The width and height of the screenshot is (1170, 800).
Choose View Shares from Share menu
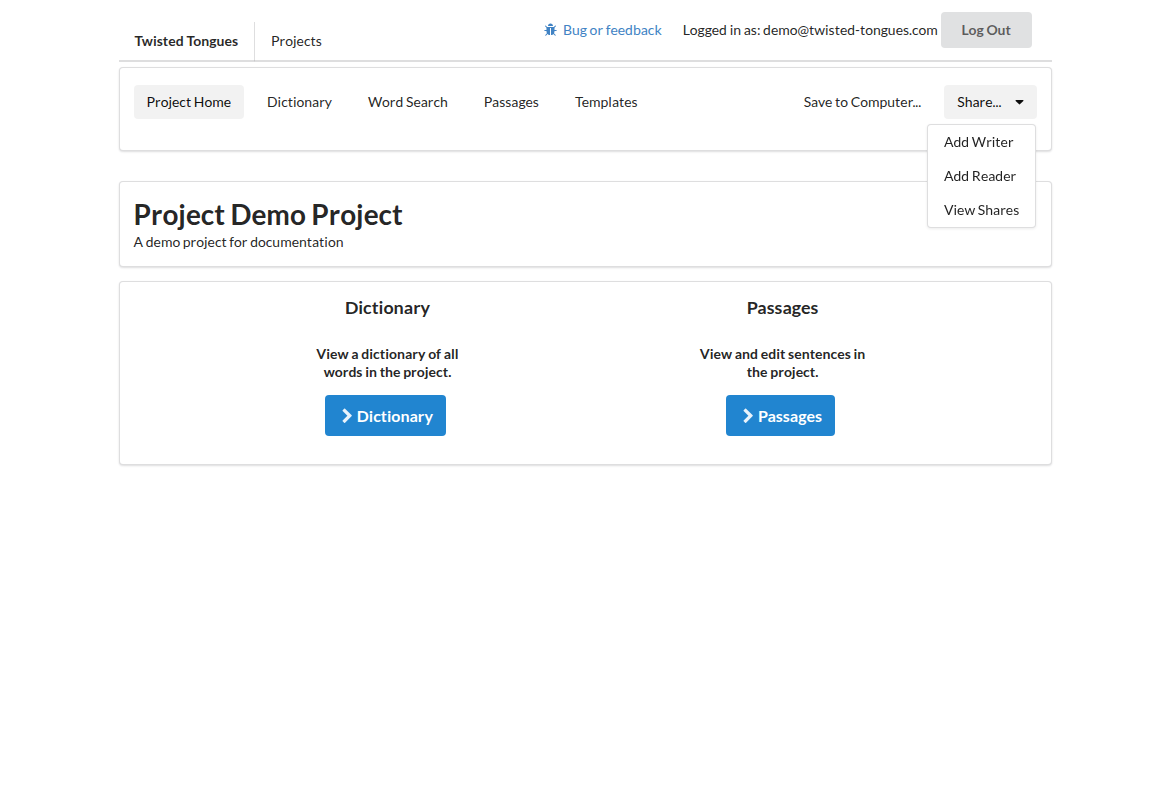(x=981, y=210)
